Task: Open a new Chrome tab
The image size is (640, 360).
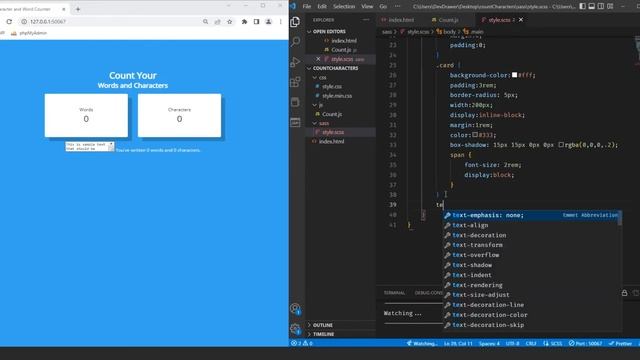Action: point(78,9)
